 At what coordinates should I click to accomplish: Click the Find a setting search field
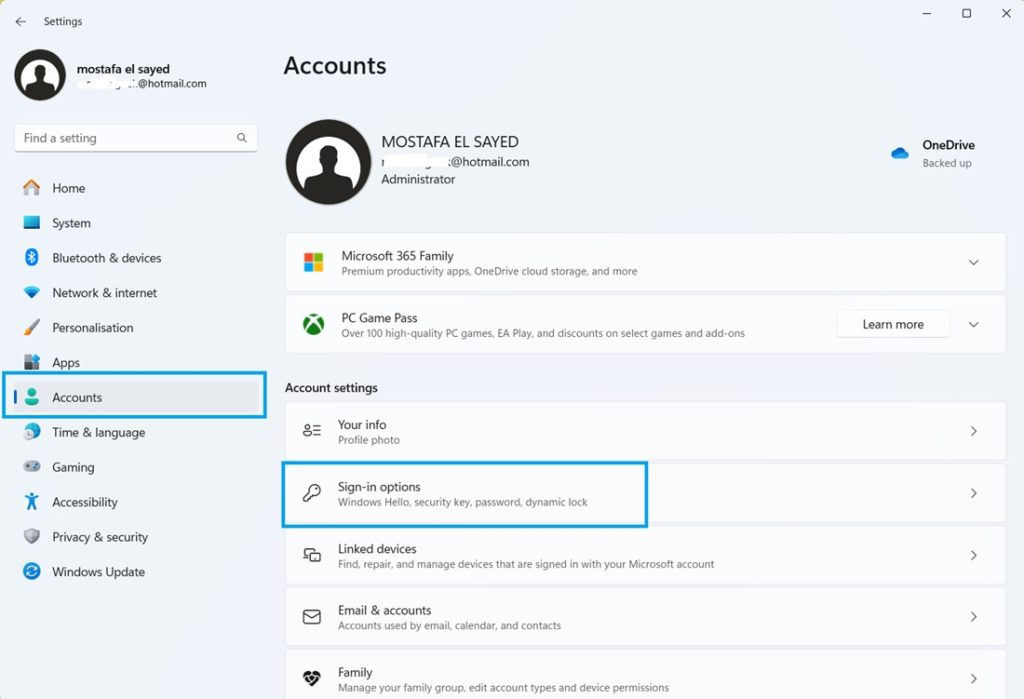pos(135,137)
